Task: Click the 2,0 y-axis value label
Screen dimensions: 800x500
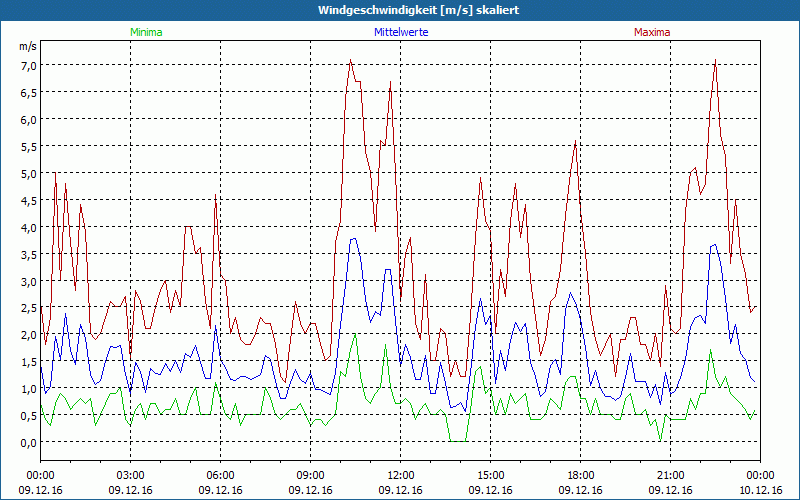Action: tap(29, 335)
